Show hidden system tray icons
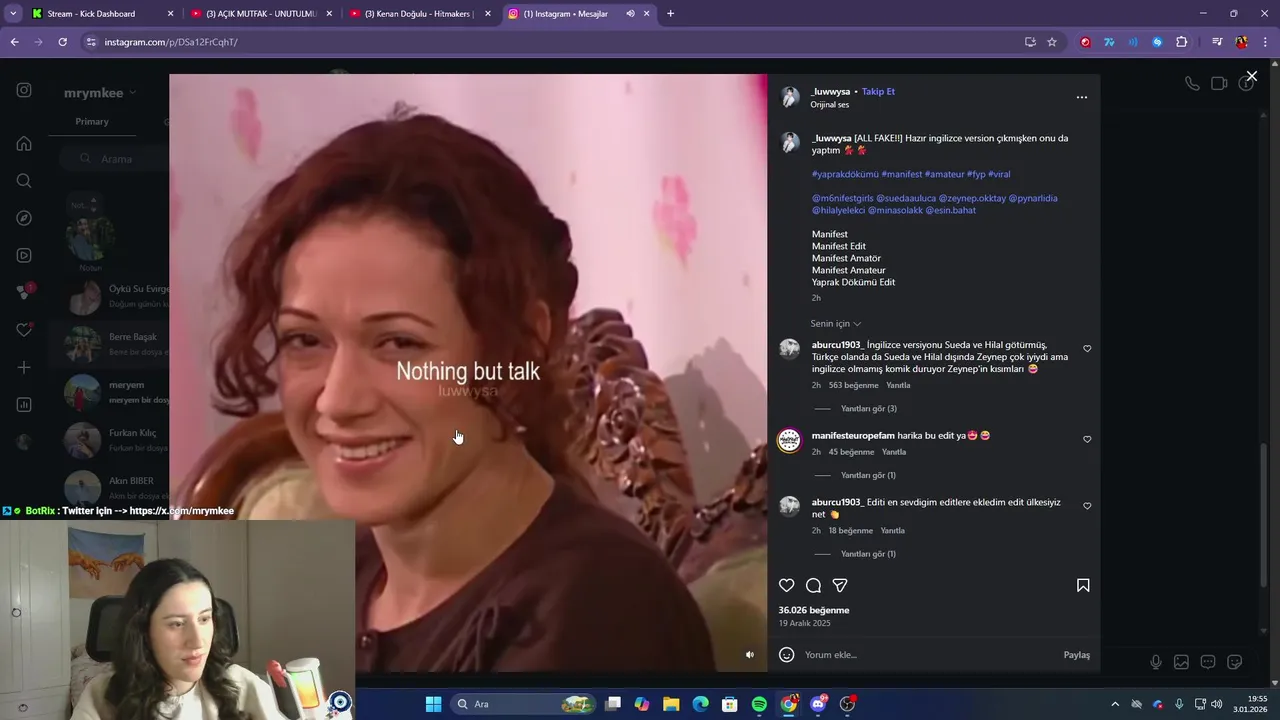This screenshot has height=720, width=1280. [1115, 704]
